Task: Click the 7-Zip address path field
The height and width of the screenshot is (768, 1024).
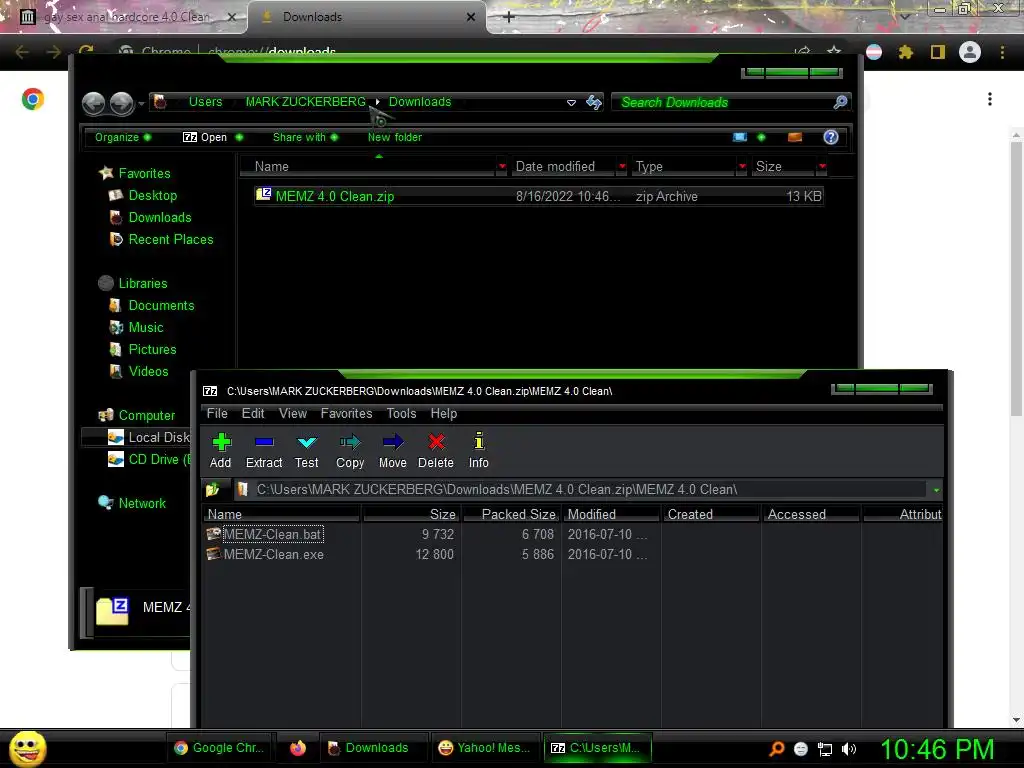Action: click(x=581, y=490)
